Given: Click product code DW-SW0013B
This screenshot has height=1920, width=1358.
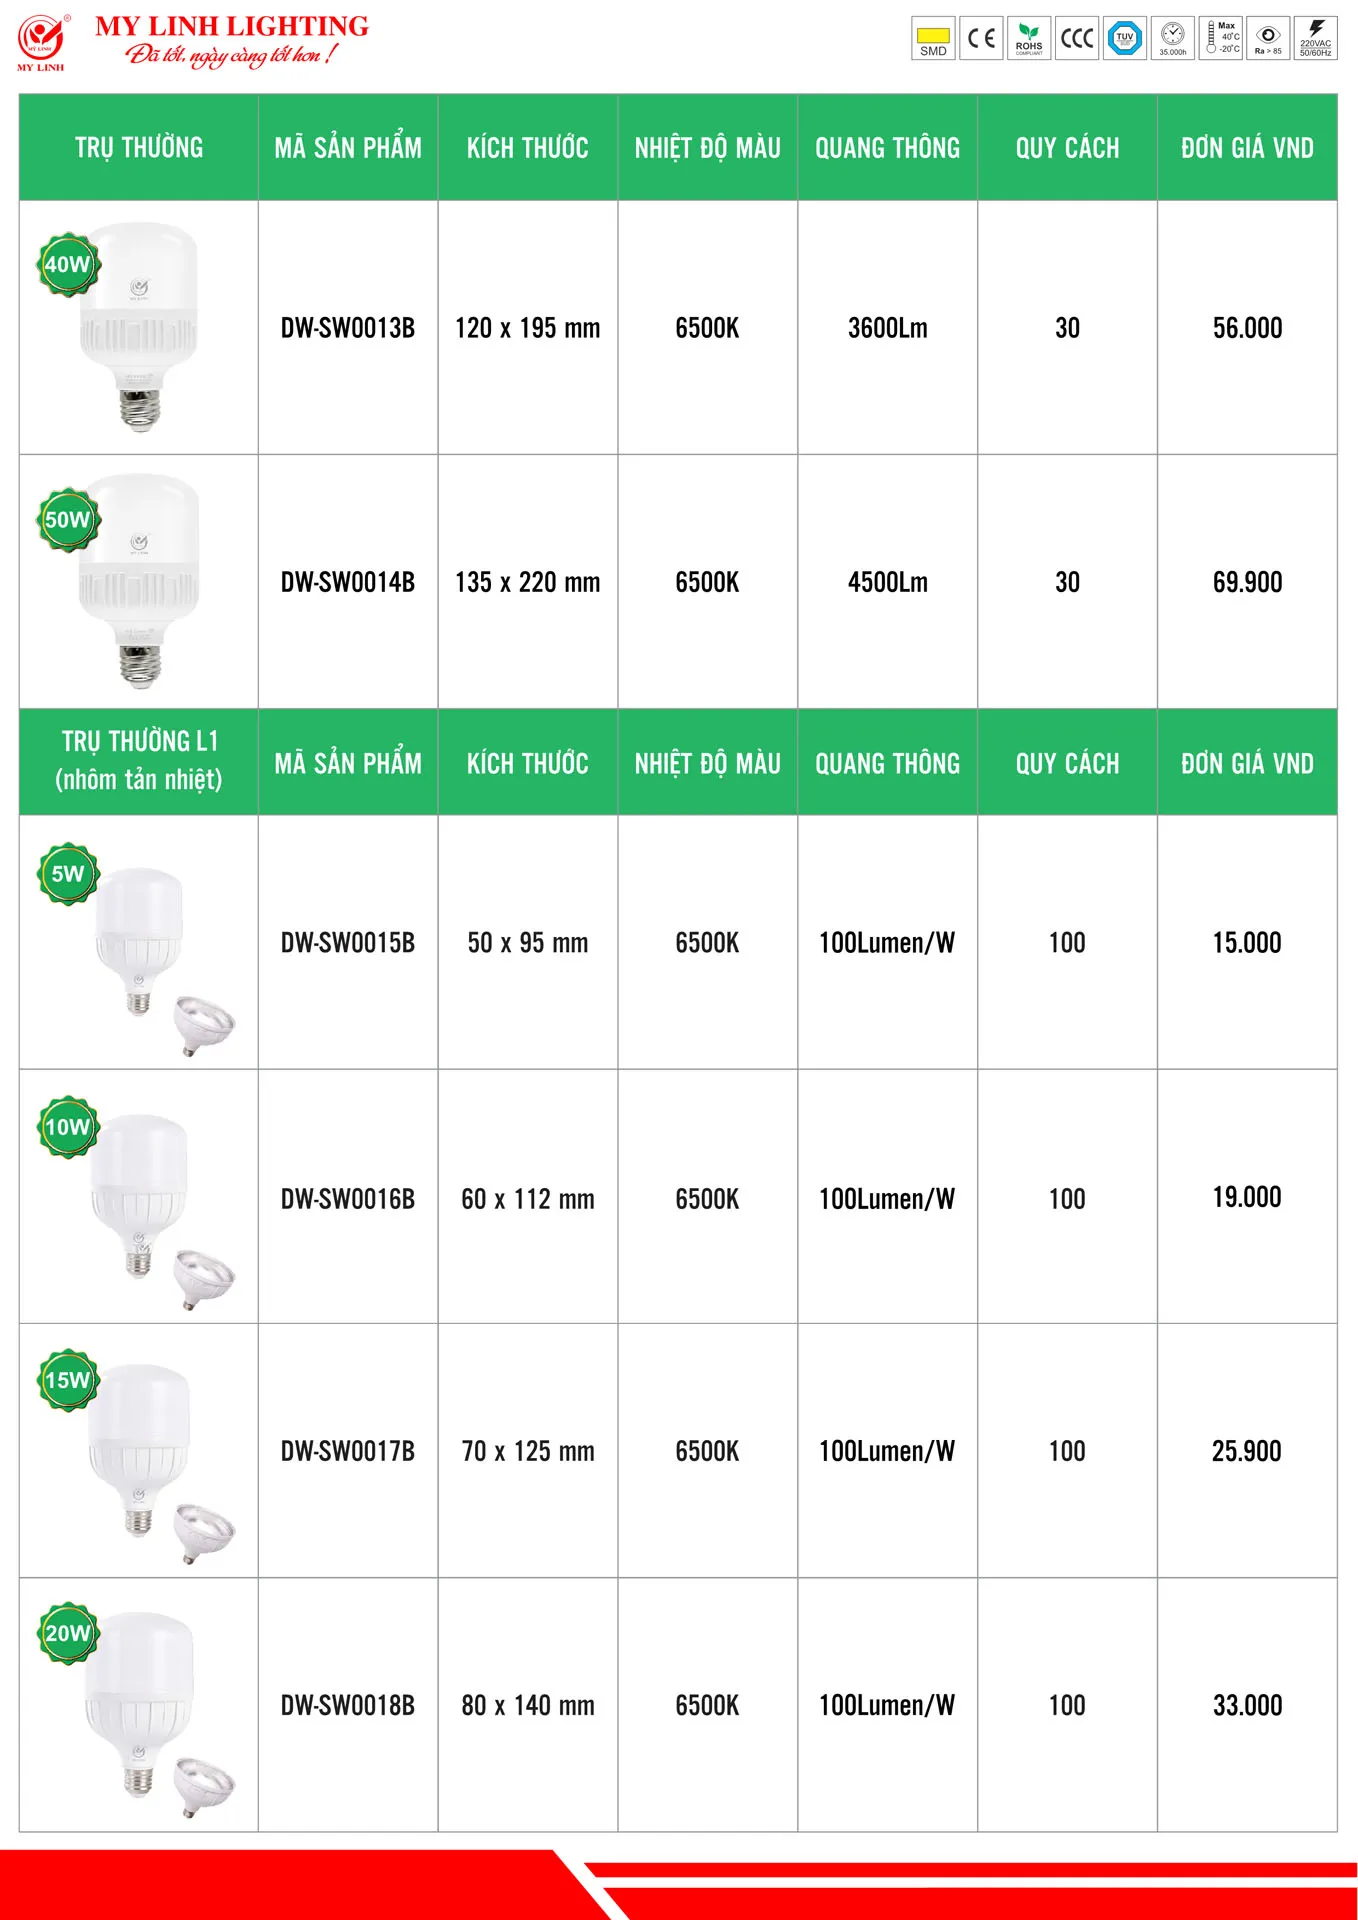Looking at the screenshot, I should coord(348,328).
